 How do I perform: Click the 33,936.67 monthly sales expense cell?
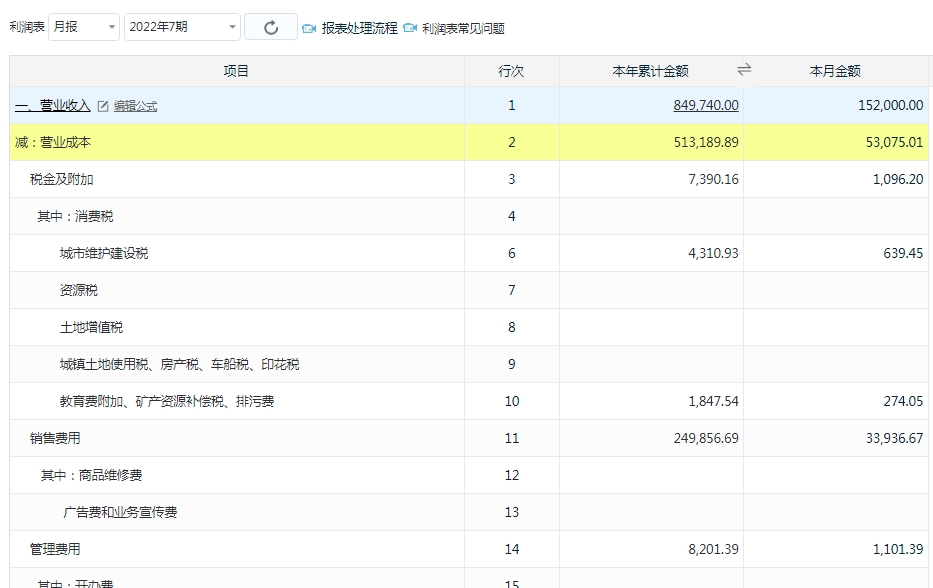click(x=836, y=438)
